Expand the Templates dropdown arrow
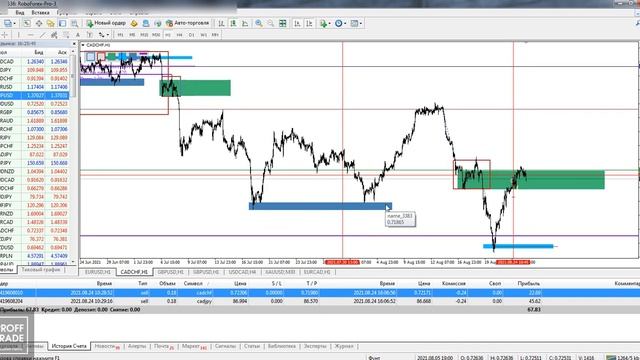The width and height of the screenshot is (640, 360). 361,24
